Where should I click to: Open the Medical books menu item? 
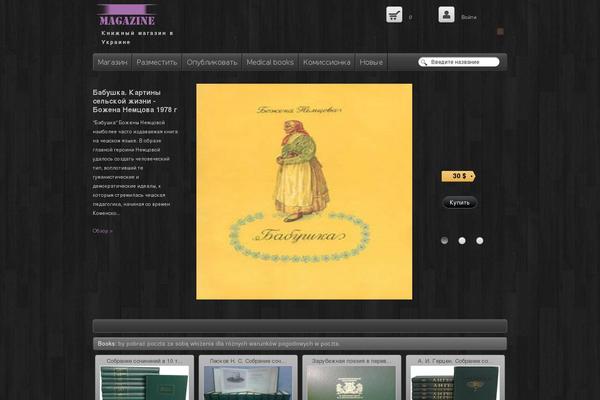click(x=270, y=62)
